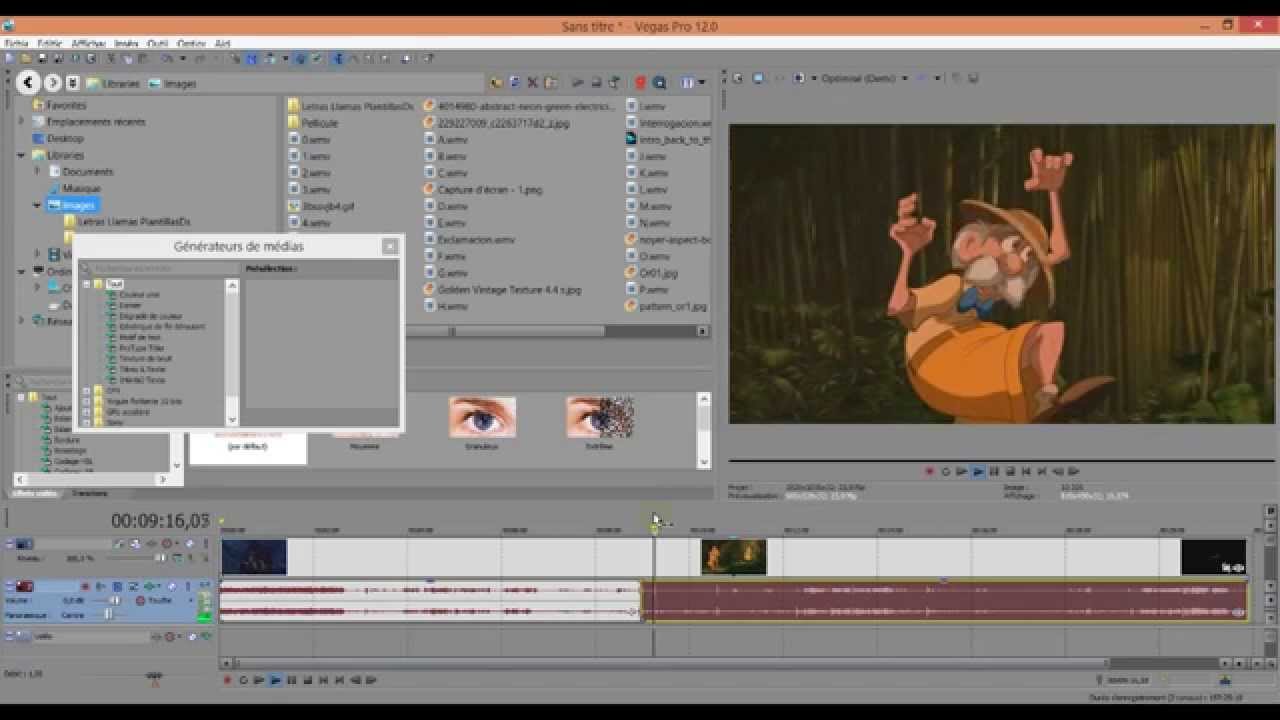Click the red record button under preview
The width and height of the screenshot is (1280, 720).
(x=929, y=471)
